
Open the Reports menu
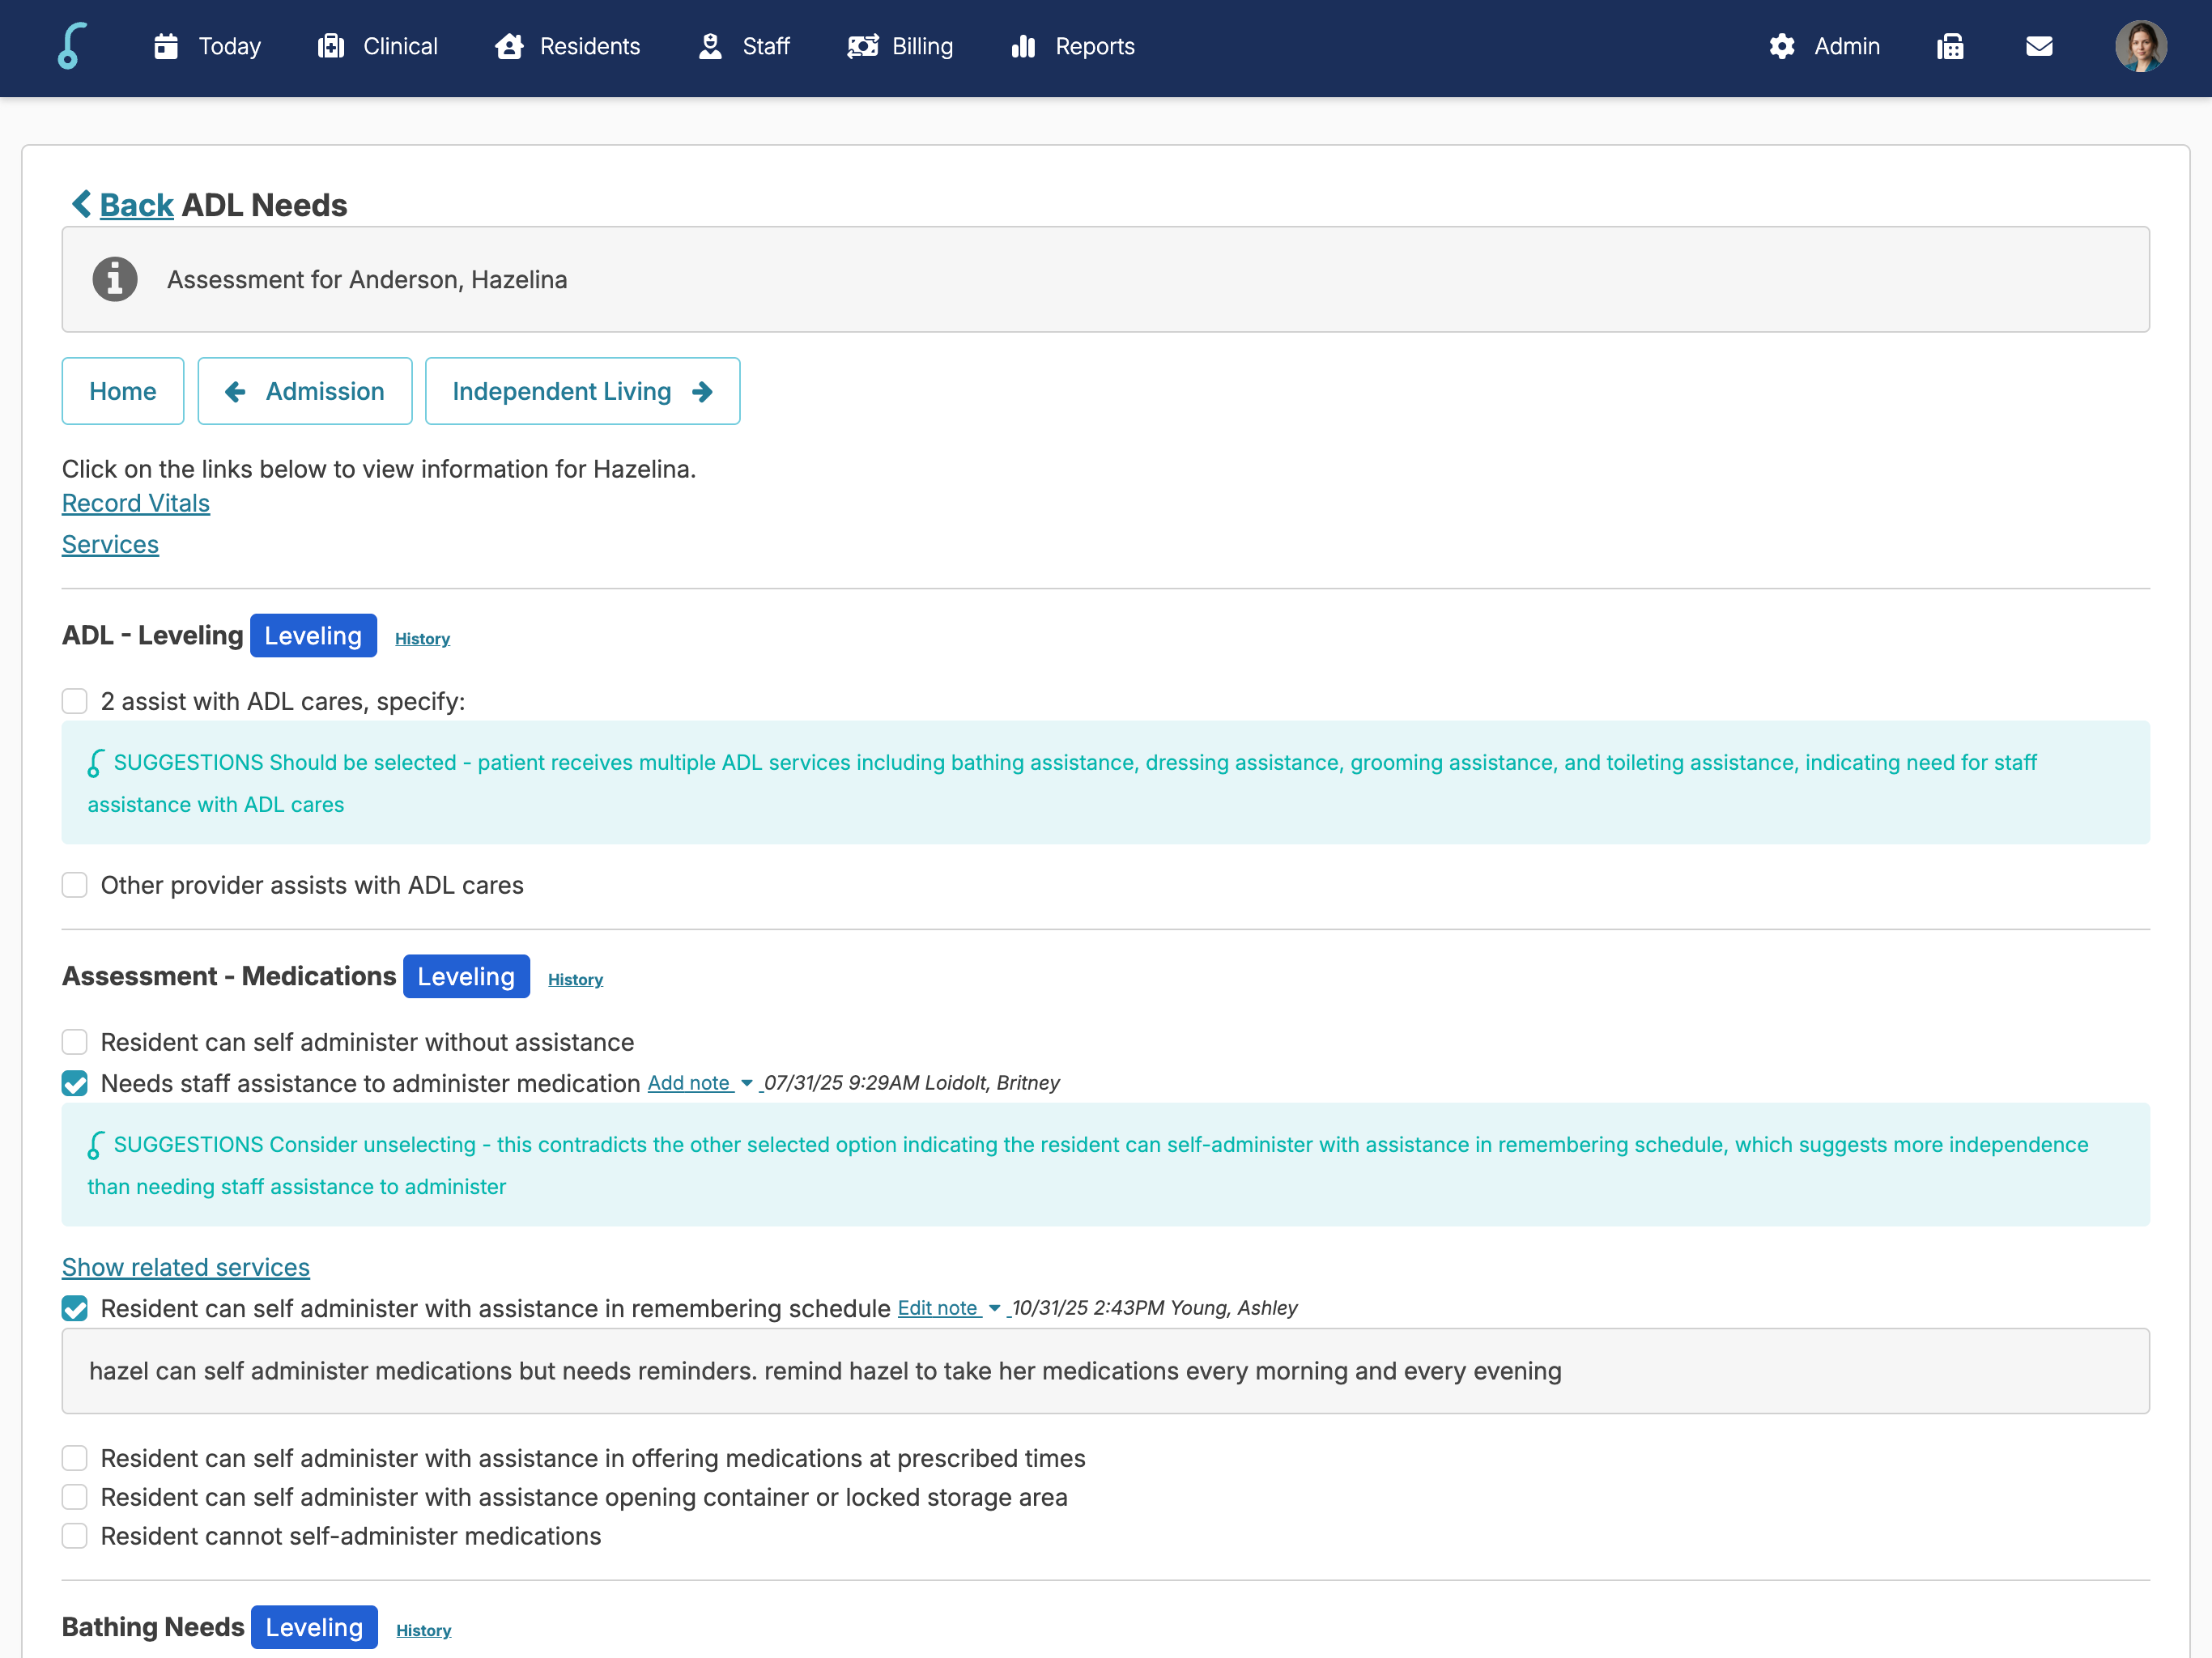[x=1072, y=46]
